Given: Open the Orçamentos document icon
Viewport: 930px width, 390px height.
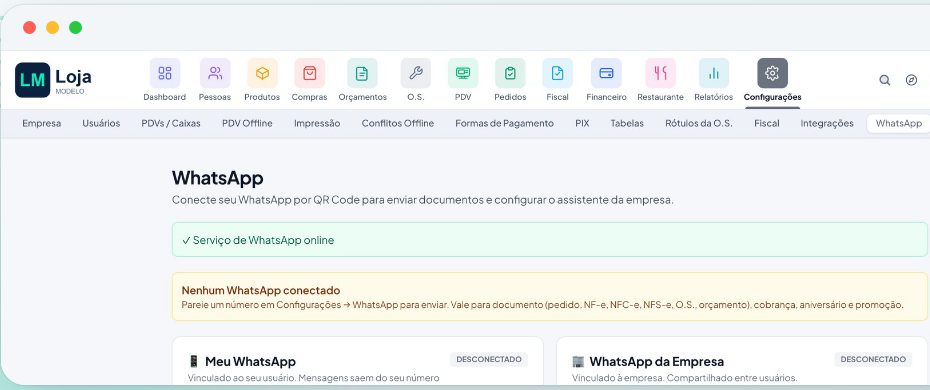Looking at the screenshot, I should point(362,73).
